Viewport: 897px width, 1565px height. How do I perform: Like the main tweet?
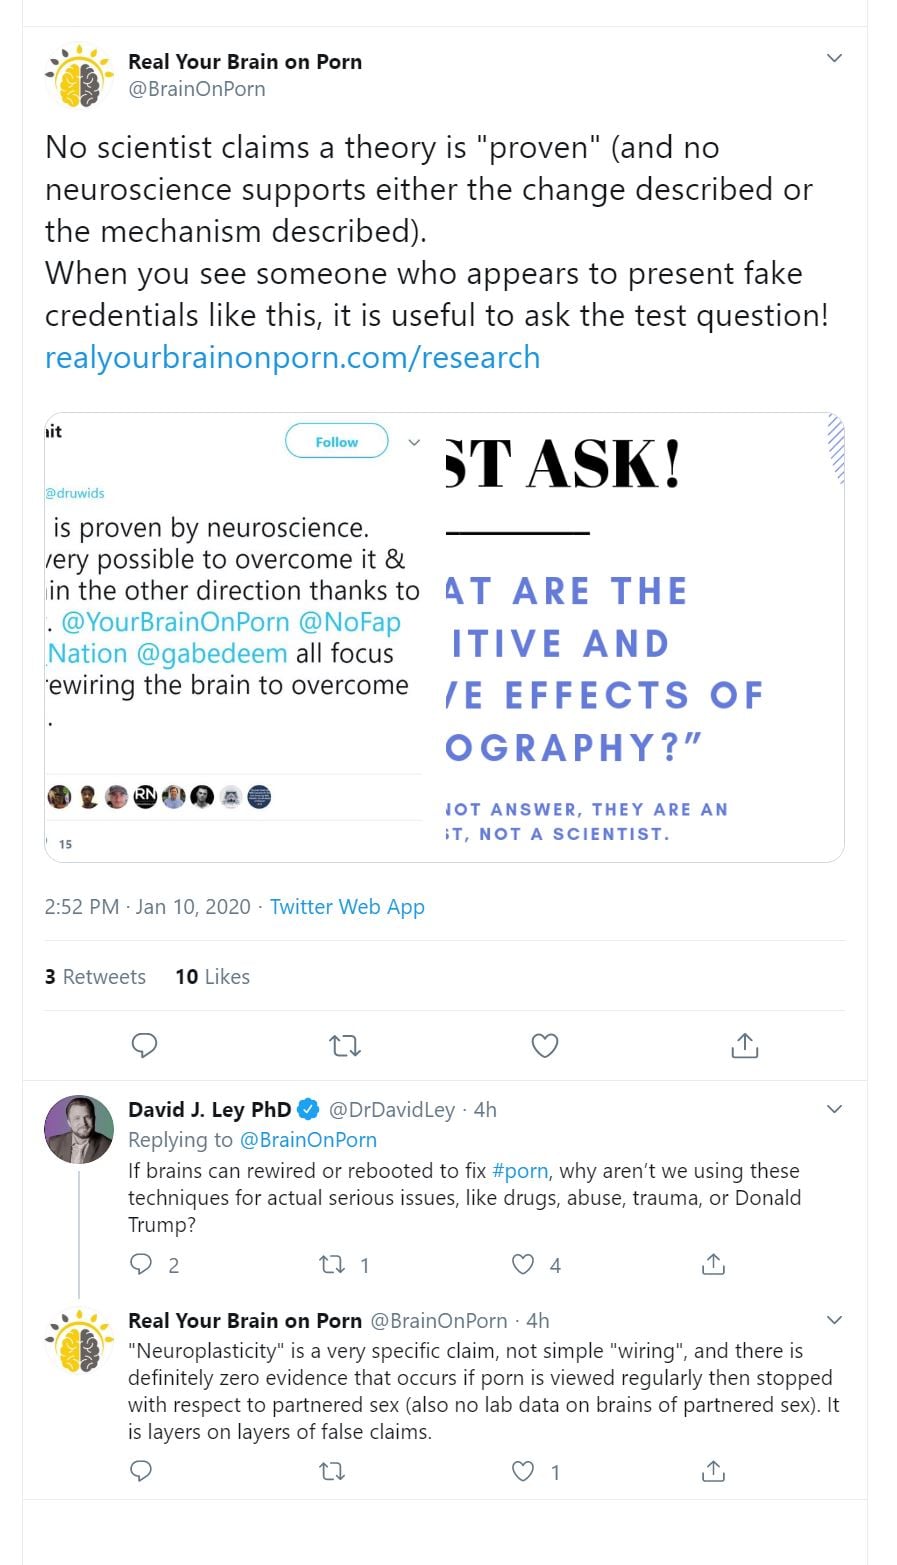click(544, 1046)
